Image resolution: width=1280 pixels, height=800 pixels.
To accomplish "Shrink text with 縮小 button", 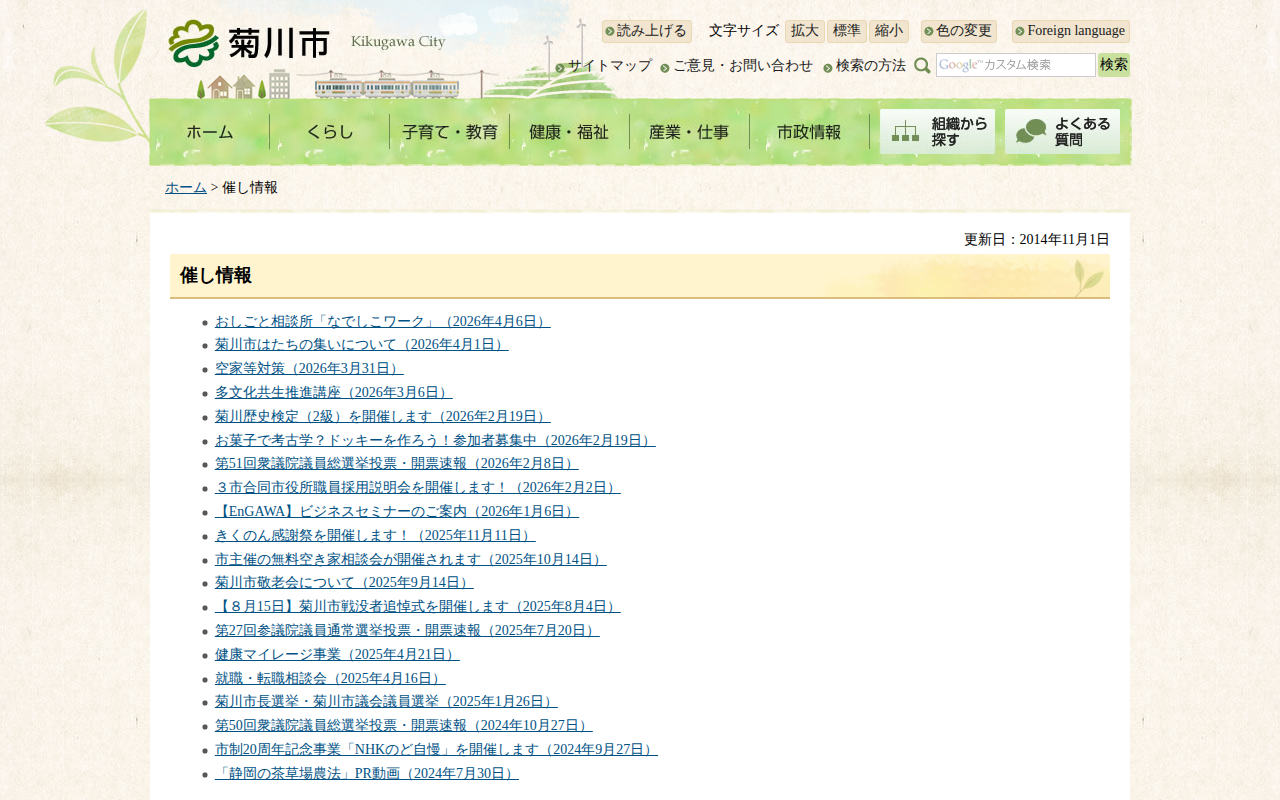I will (x=889, y=31).
